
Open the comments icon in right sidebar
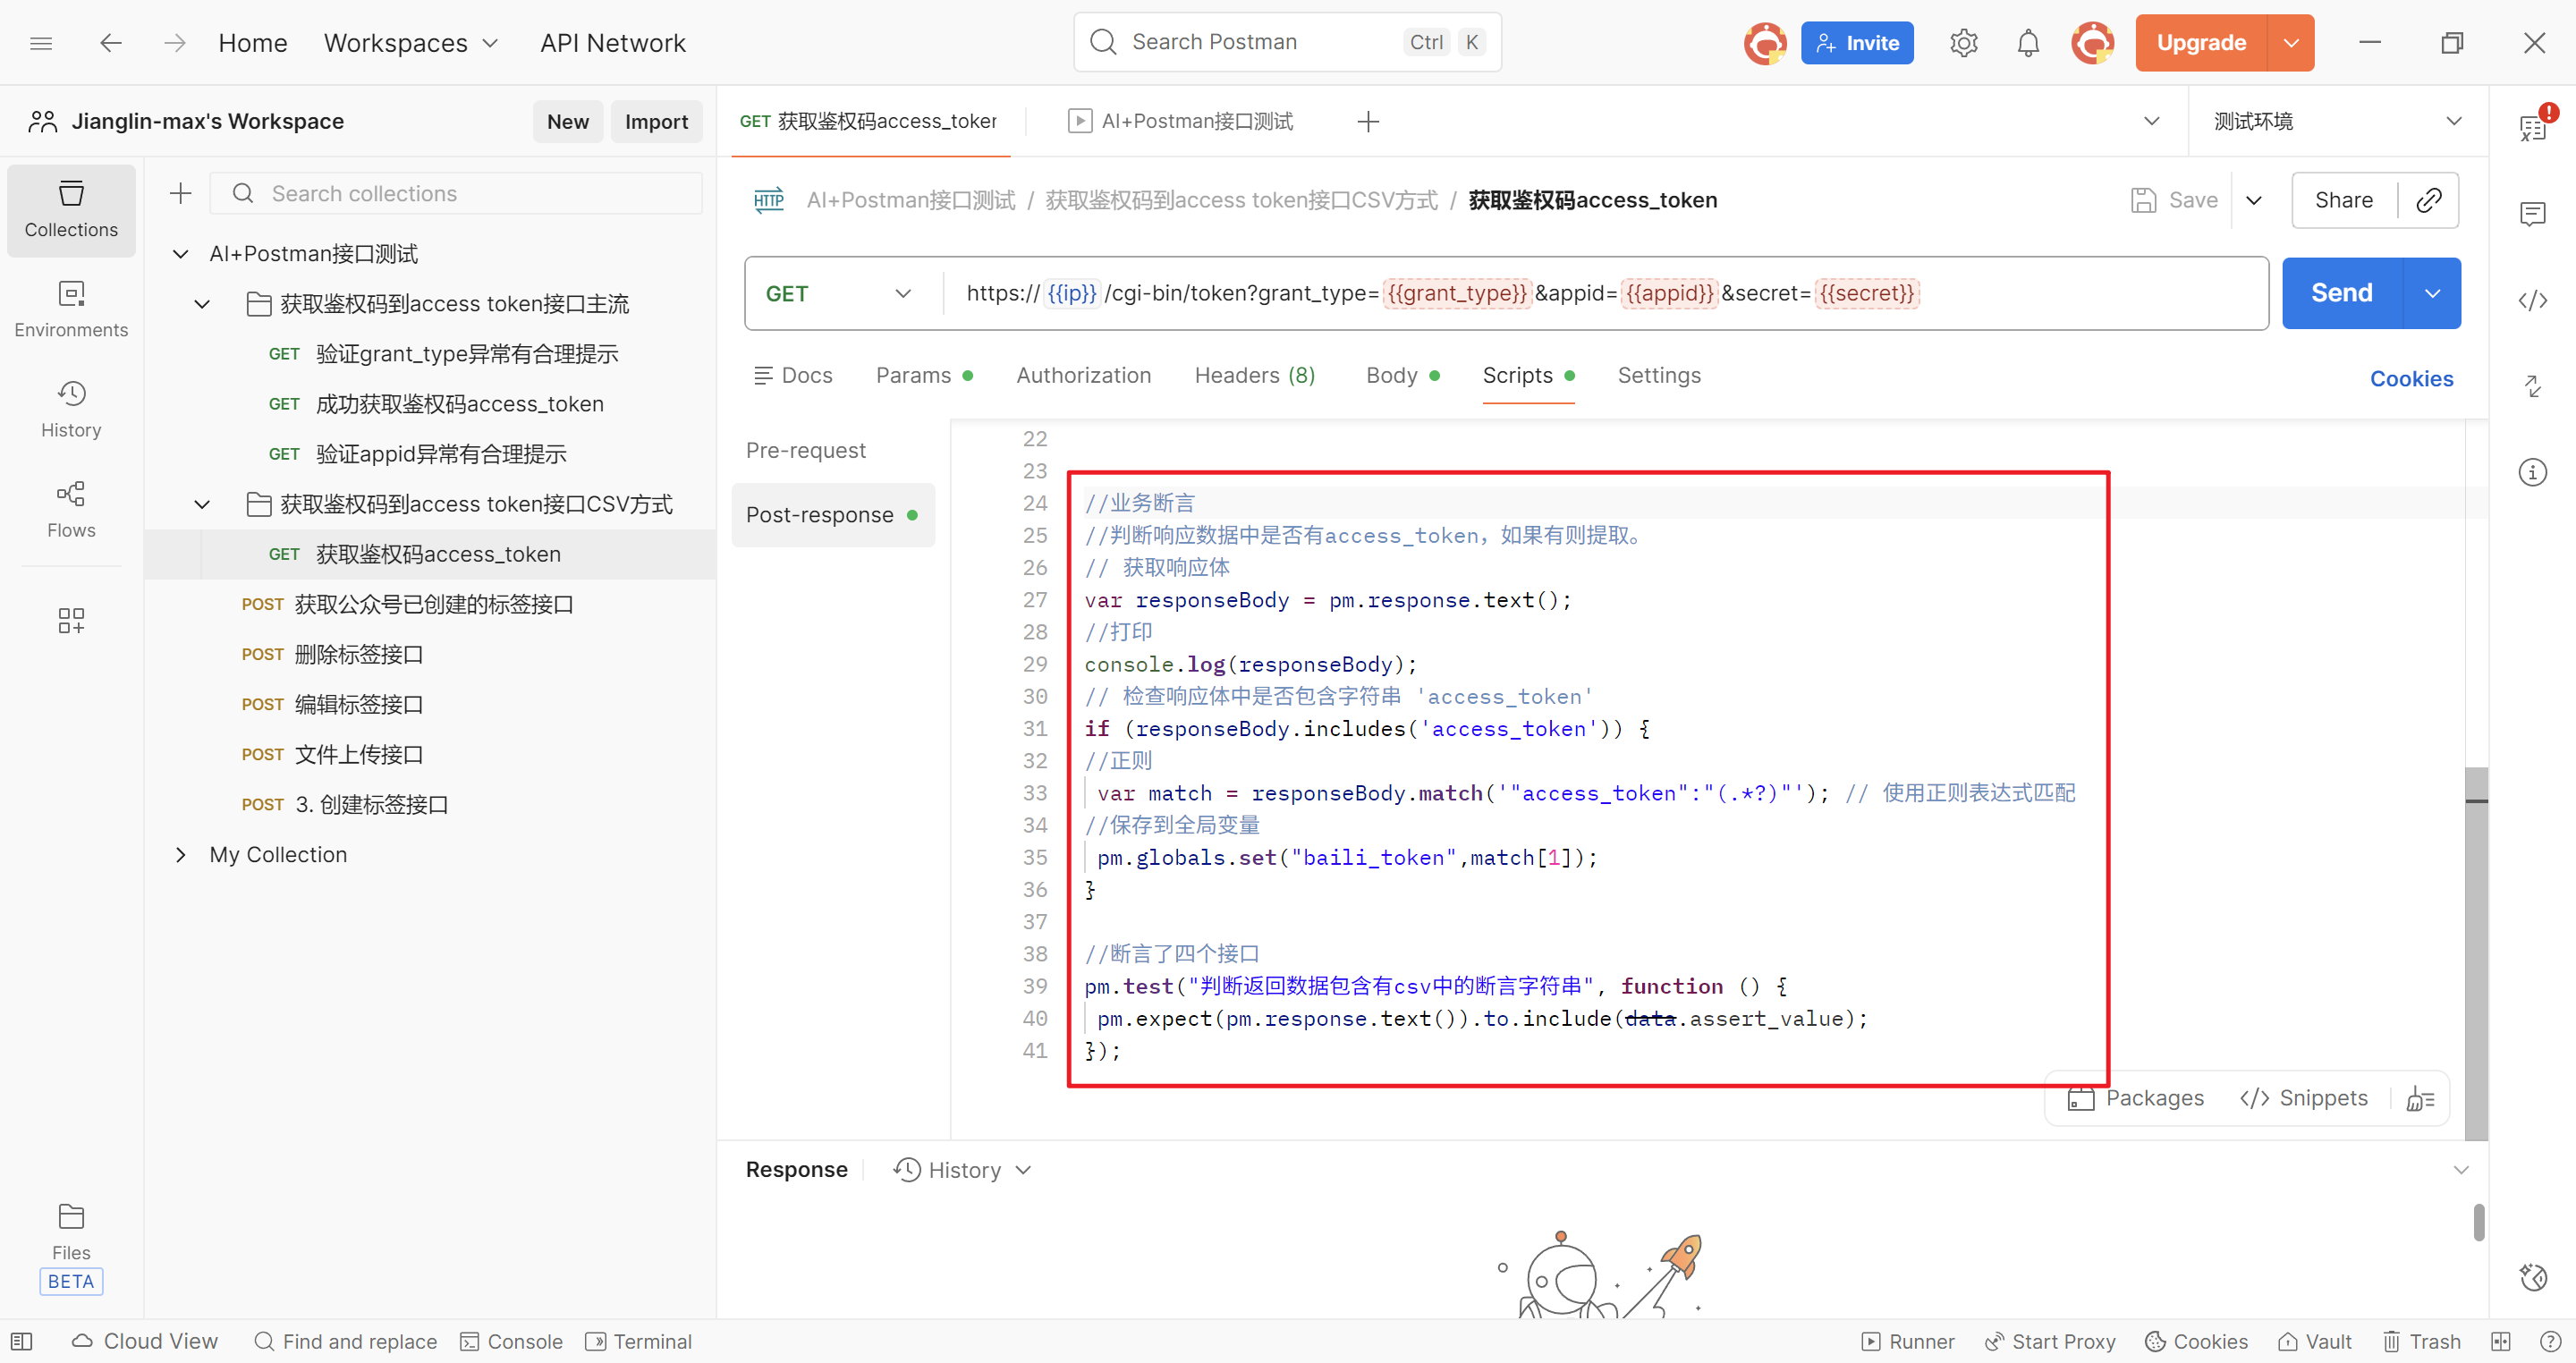2532,213
